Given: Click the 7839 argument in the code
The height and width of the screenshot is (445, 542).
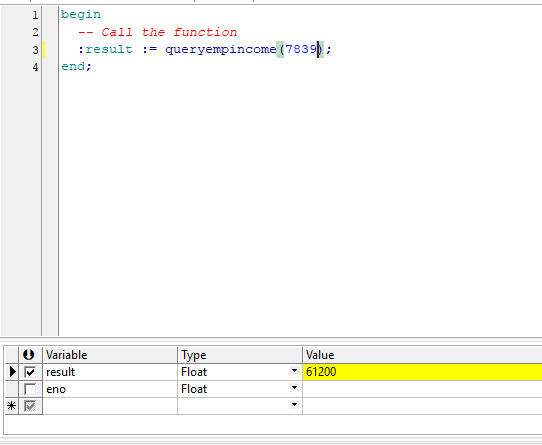Looking at the screenshot, I should [x=301, y=49].
